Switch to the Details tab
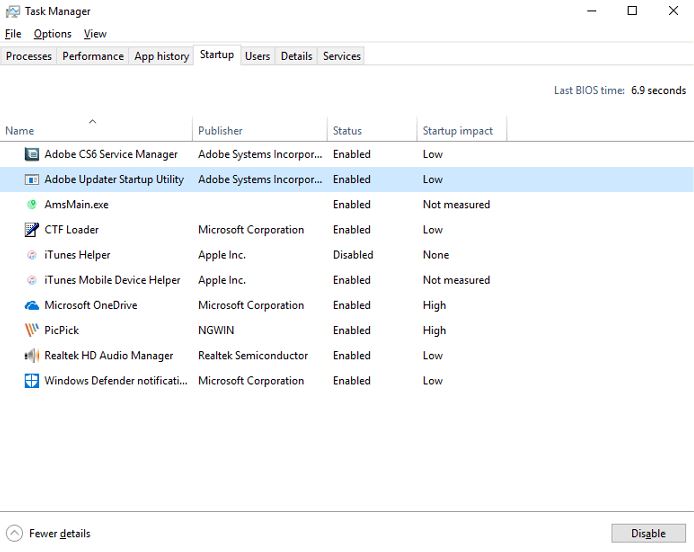The height and width of the screenshot is (552, 694). tap(297, 56)
